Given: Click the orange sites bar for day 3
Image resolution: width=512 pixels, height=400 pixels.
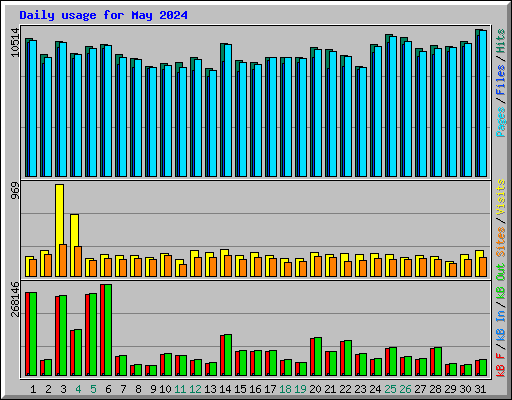Looking at the screenshot, I should click(63, 260).
